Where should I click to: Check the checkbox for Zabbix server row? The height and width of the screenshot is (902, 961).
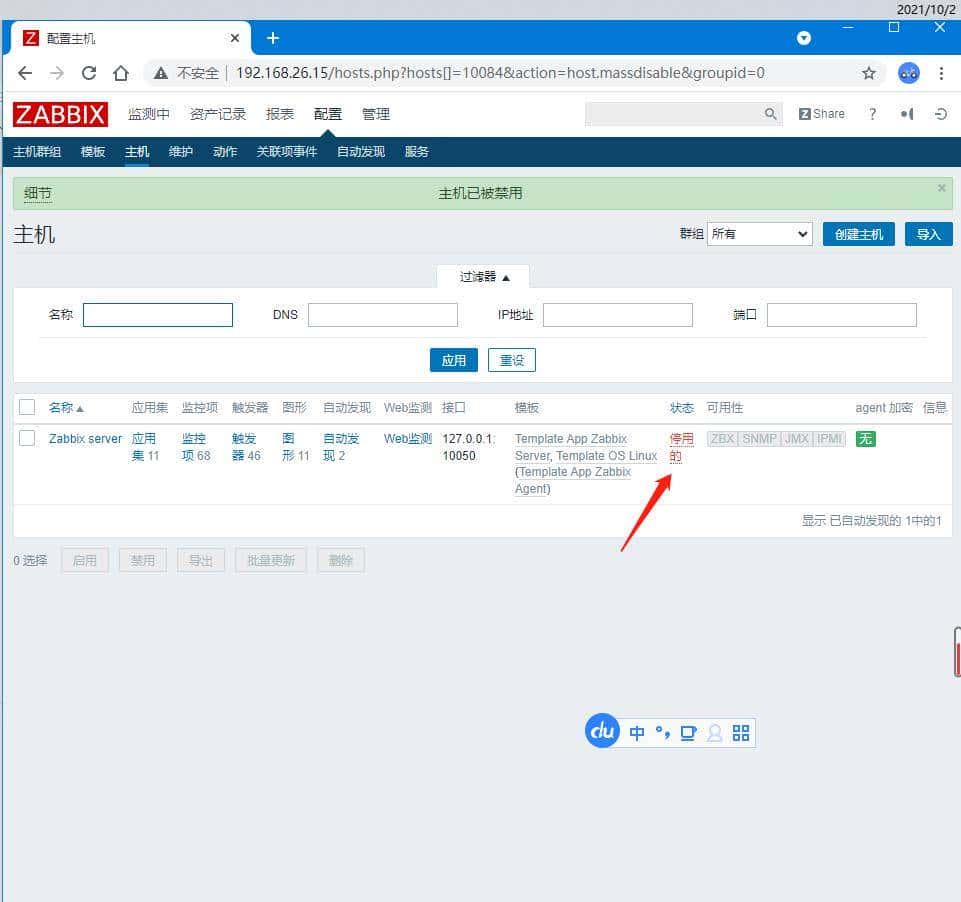tap(27, 438)
